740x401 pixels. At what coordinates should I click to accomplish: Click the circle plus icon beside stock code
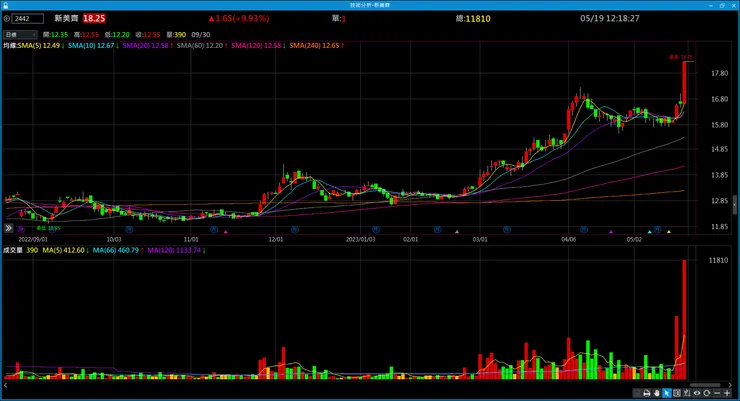point(7,18)
